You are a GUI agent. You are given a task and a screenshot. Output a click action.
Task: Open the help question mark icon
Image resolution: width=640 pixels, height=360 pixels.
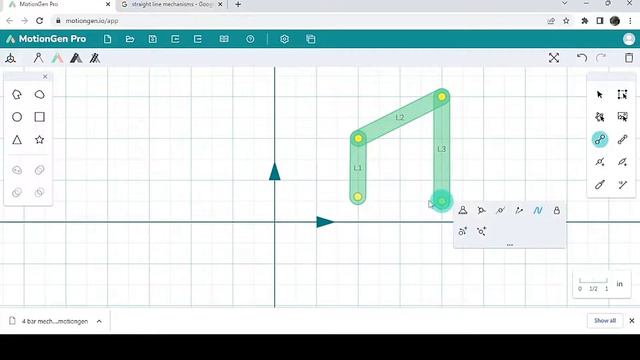pyautogui.click(x=250, y=39)
